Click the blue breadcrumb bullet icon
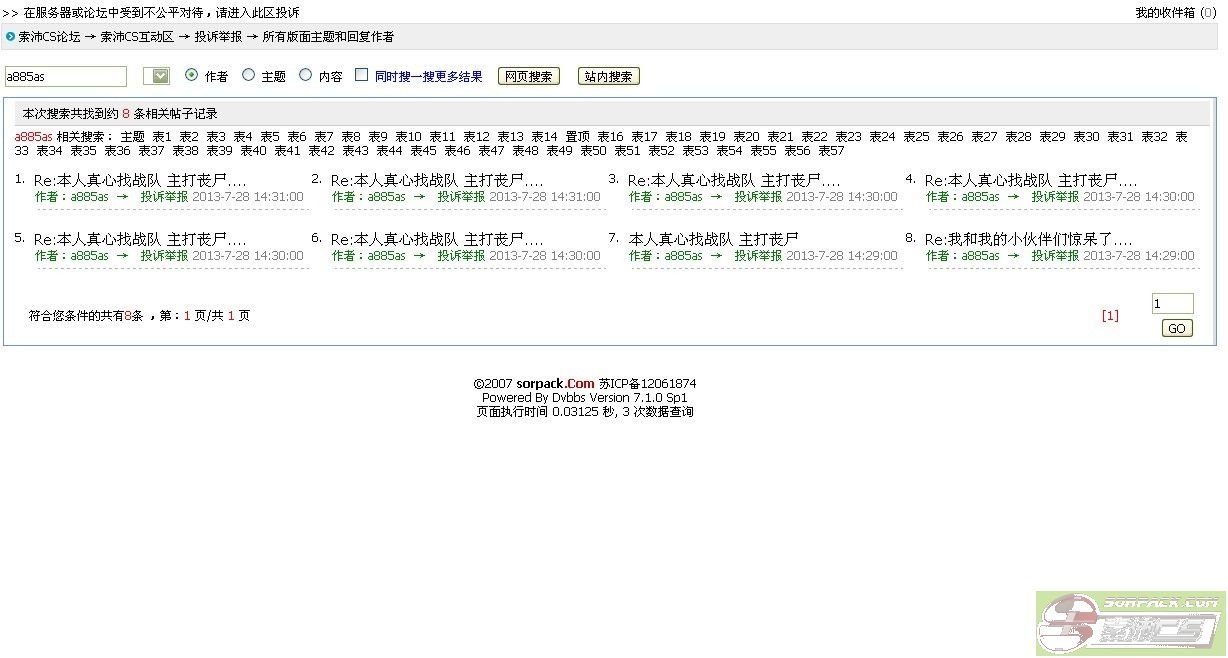The height and width of the screenshot is (658, 1228). coord(11,37)
